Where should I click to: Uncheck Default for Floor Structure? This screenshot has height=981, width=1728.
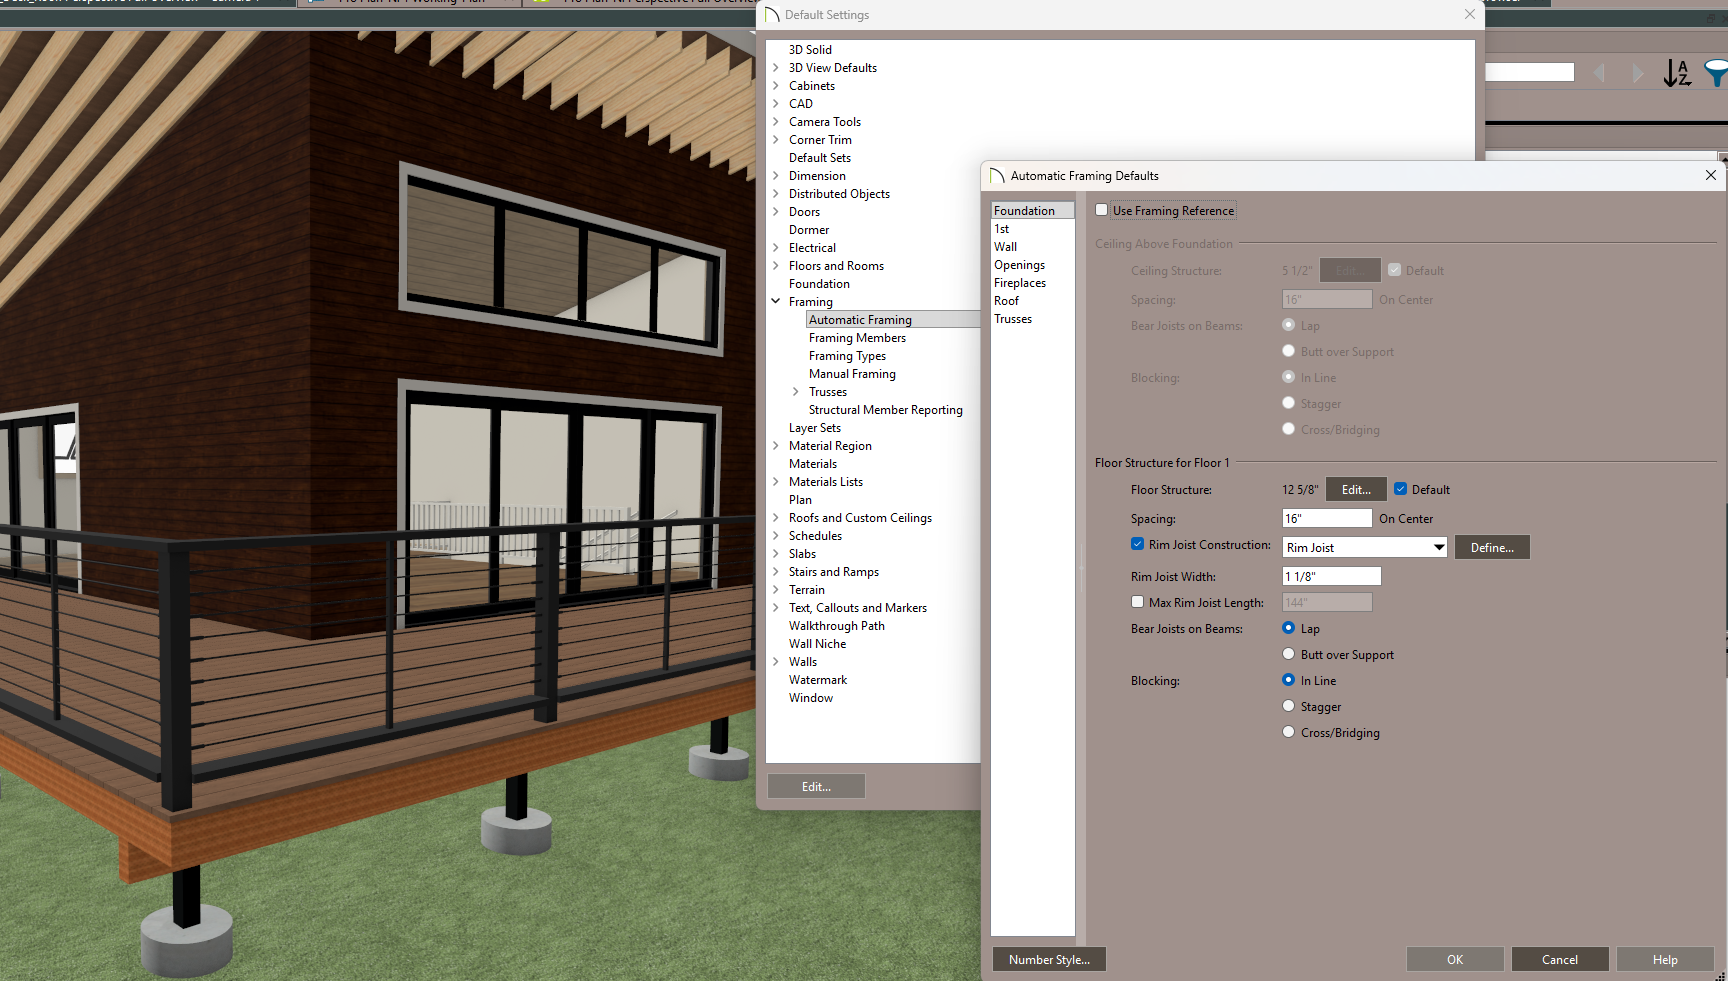click(x=1400, y=489)
